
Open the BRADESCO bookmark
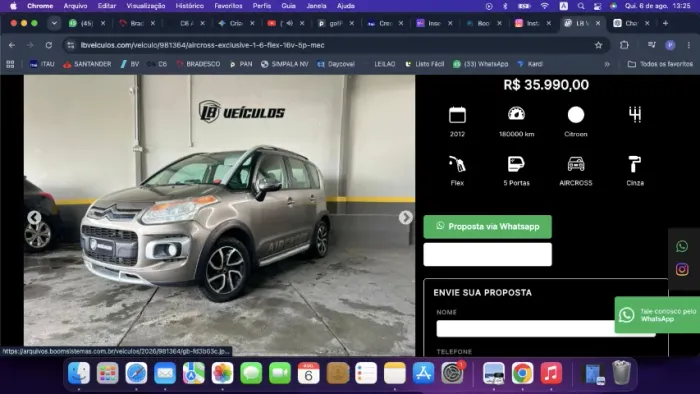198,64
